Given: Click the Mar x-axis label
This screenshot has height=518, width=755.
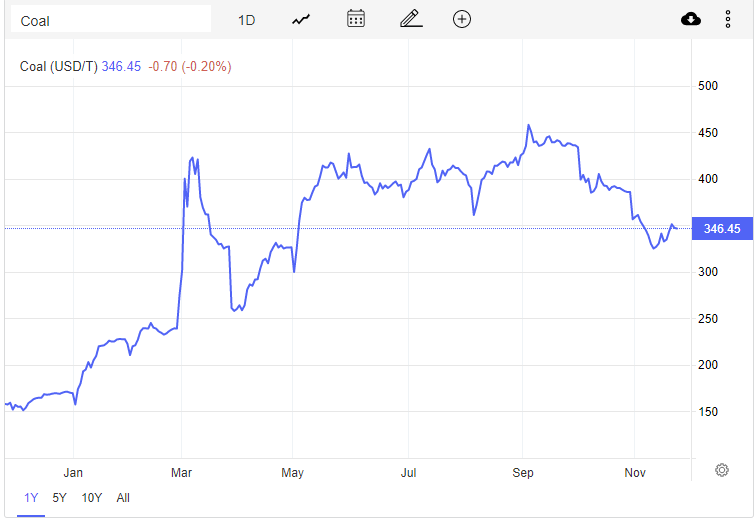Looking at the screenshot, I should click(182, 473).
